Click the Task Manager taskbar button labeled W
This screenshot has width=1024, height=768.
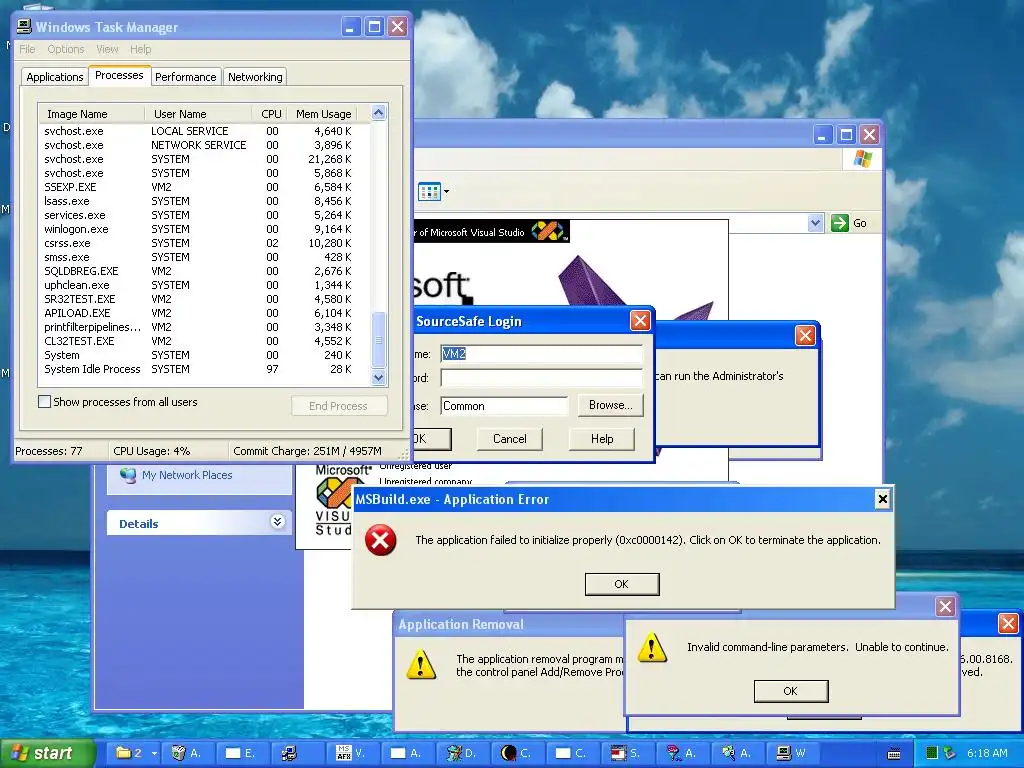[x=792, y=753]
